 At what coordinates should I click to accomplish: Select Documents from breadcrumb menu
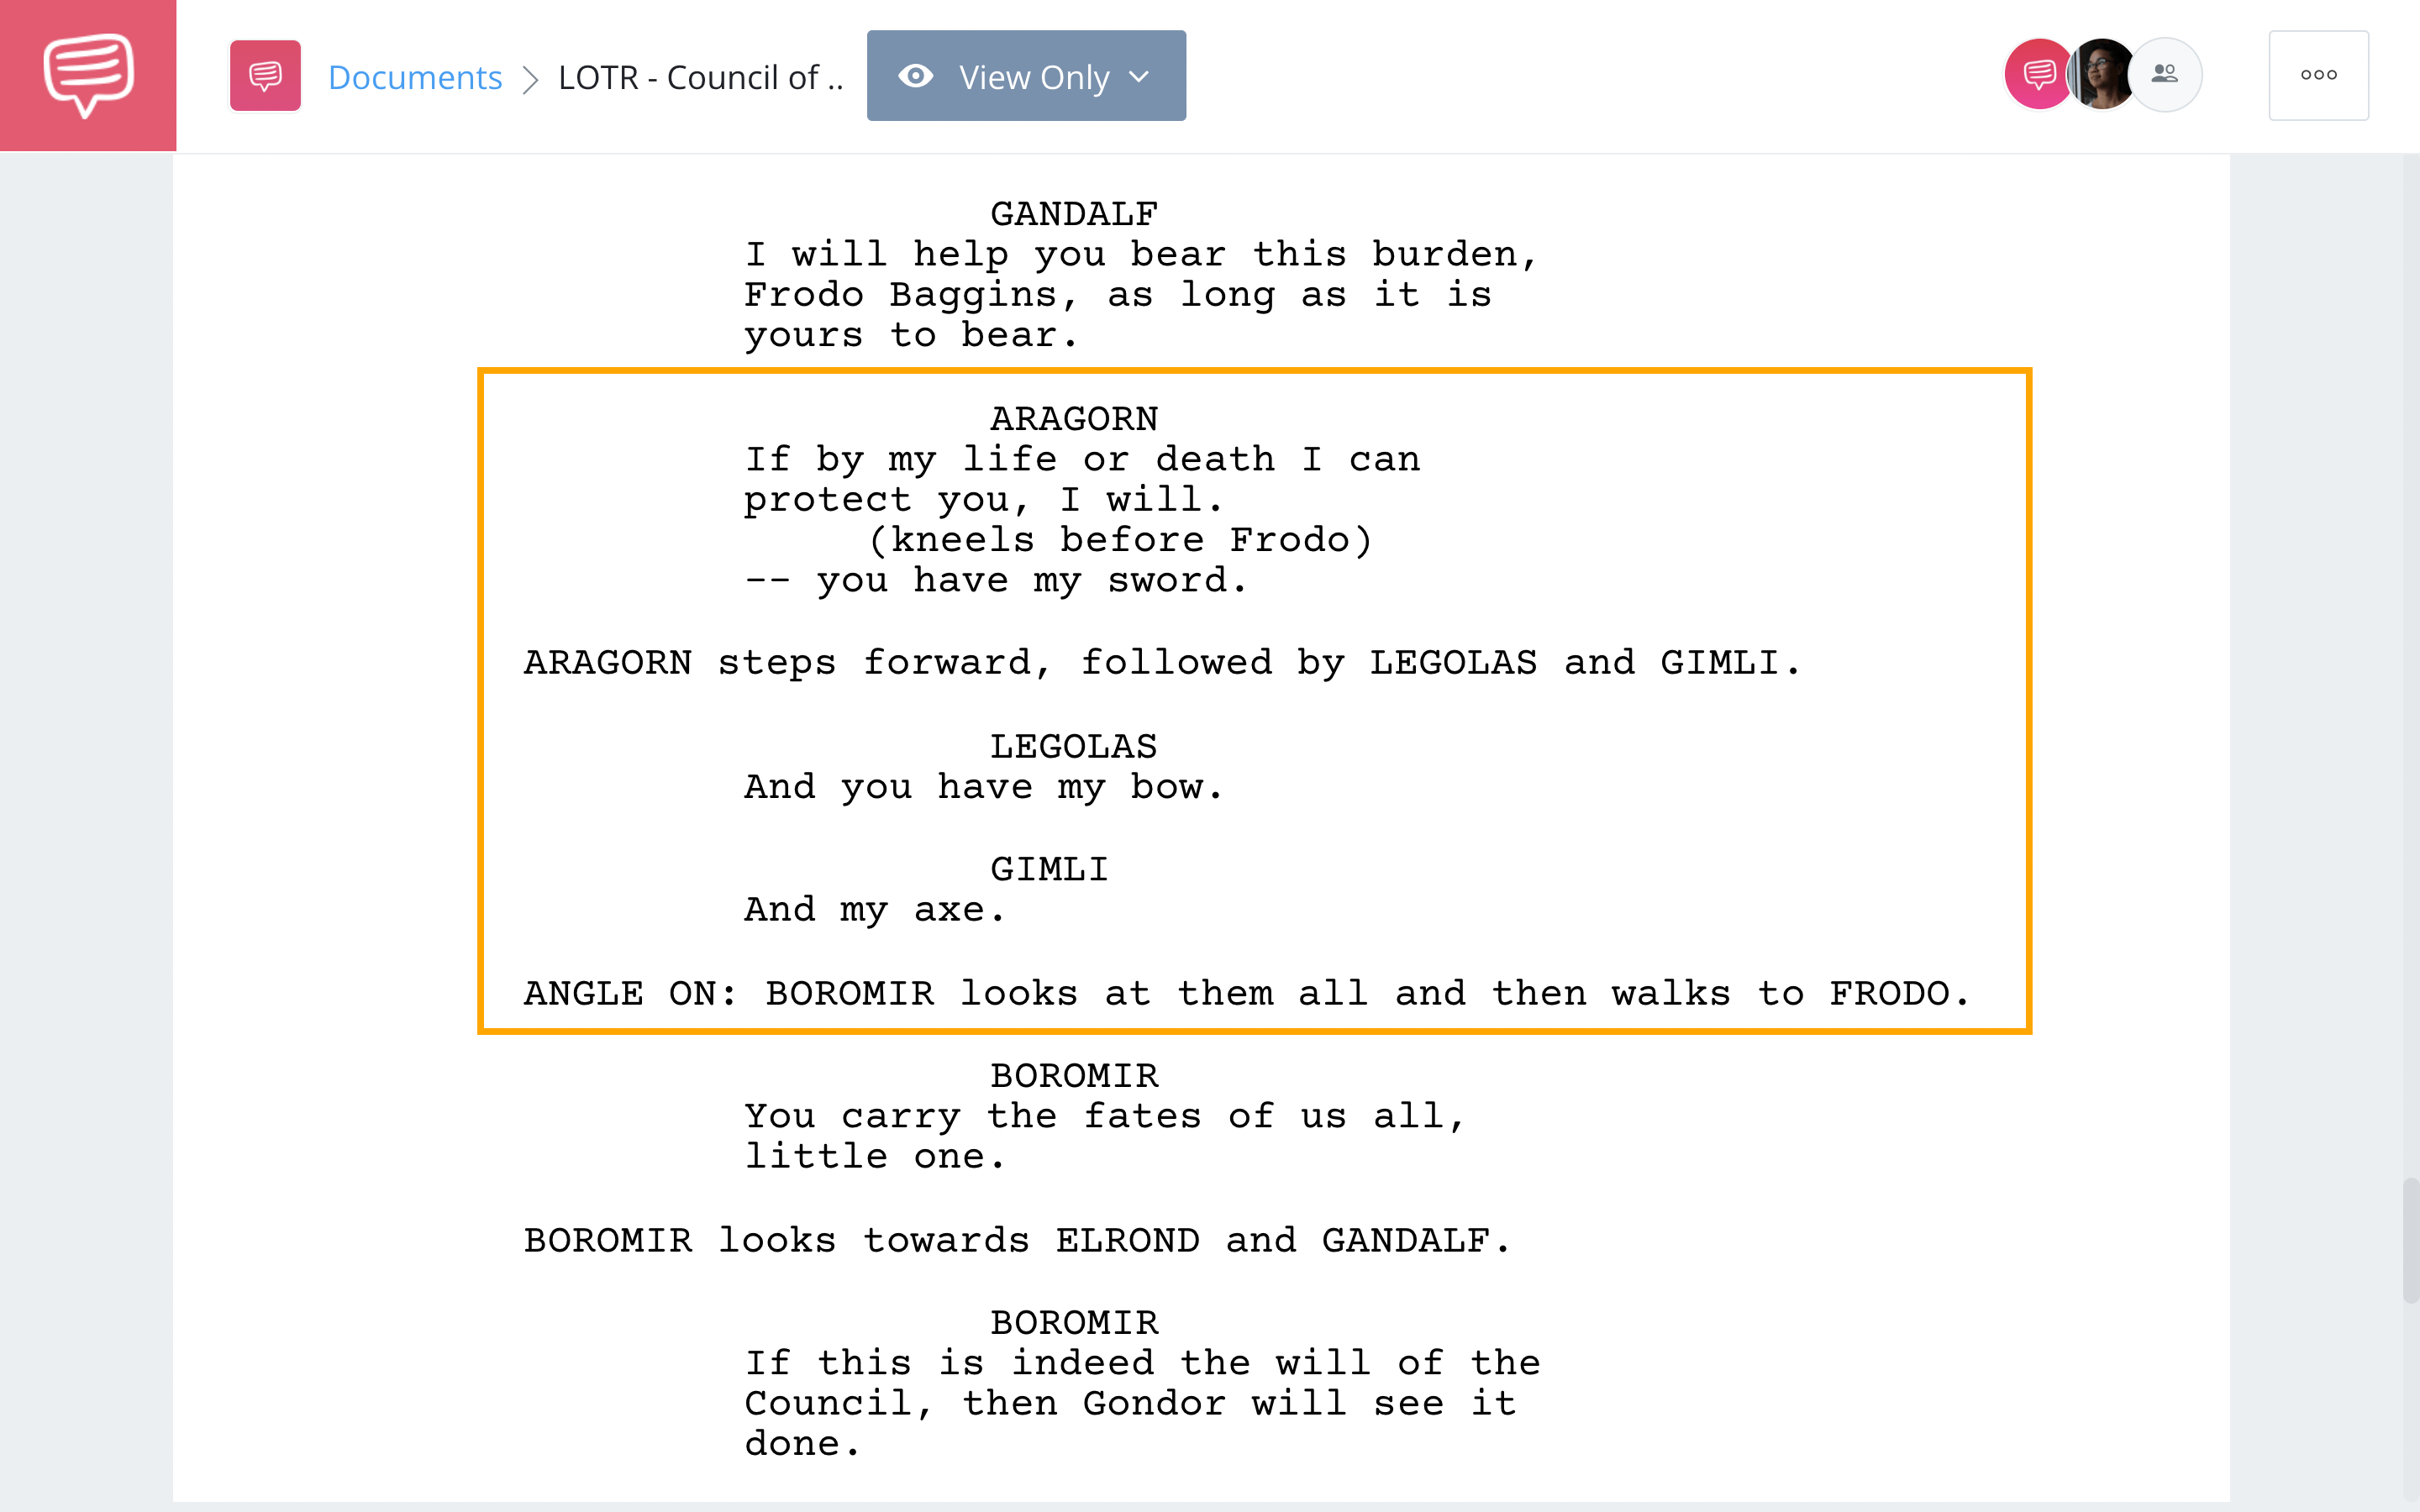click(x=414, y=76)
